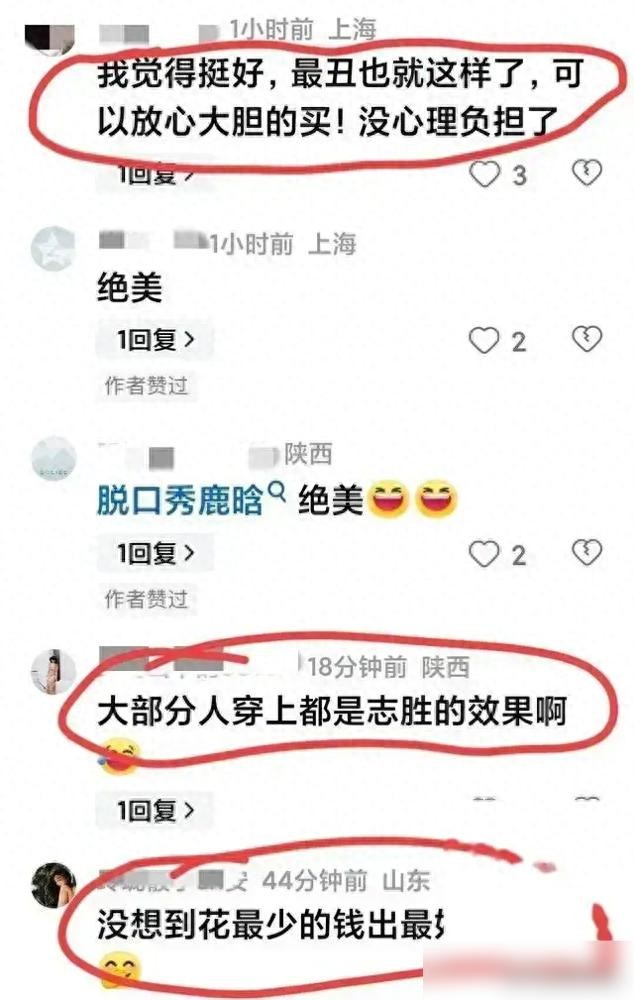
Task: Open 脱口秀鹿晗 hashtag link
Action: (x=179, y=500)
